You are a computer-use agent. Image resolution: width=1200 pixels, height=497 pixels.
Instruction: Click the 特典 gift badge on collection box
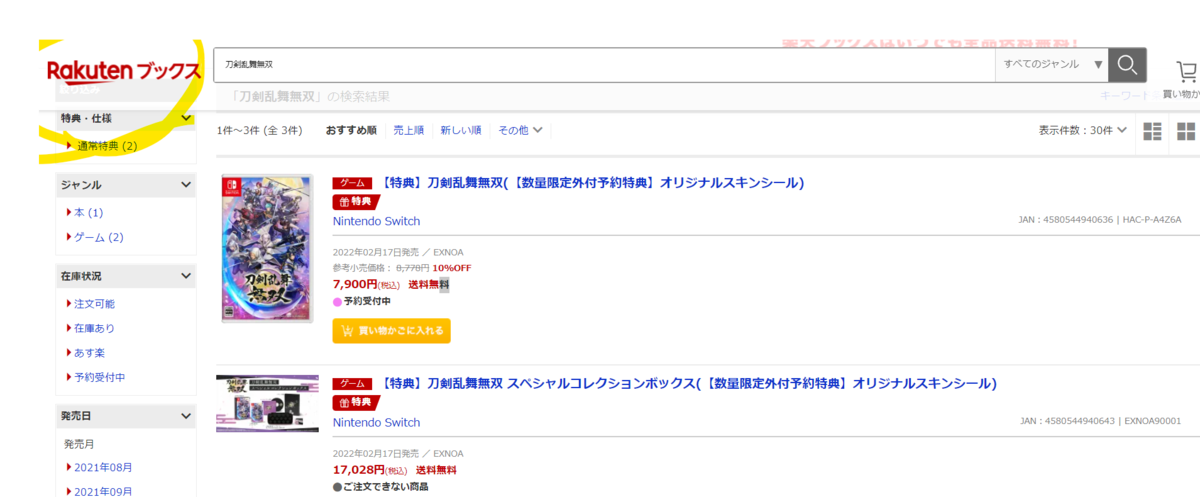pos(356,403)
